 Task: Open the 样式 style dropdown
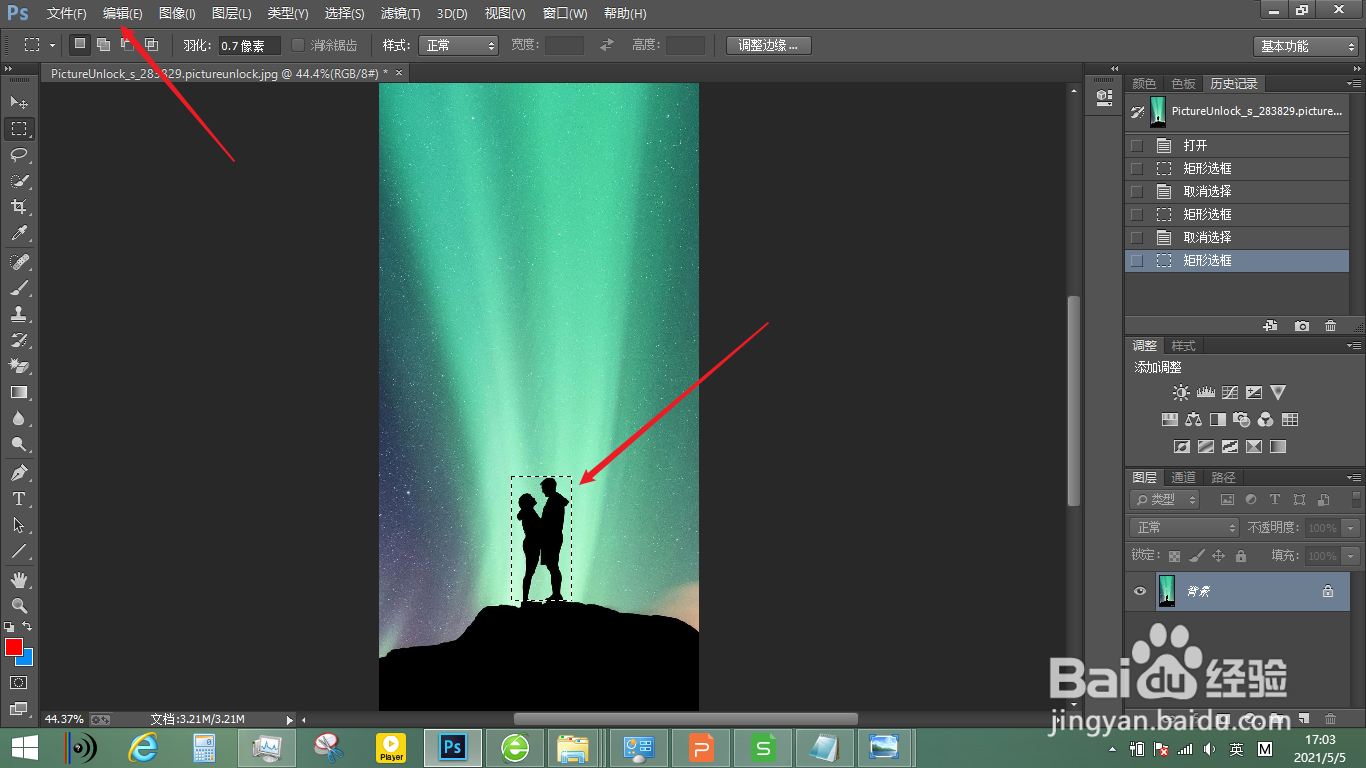(459, 45)
